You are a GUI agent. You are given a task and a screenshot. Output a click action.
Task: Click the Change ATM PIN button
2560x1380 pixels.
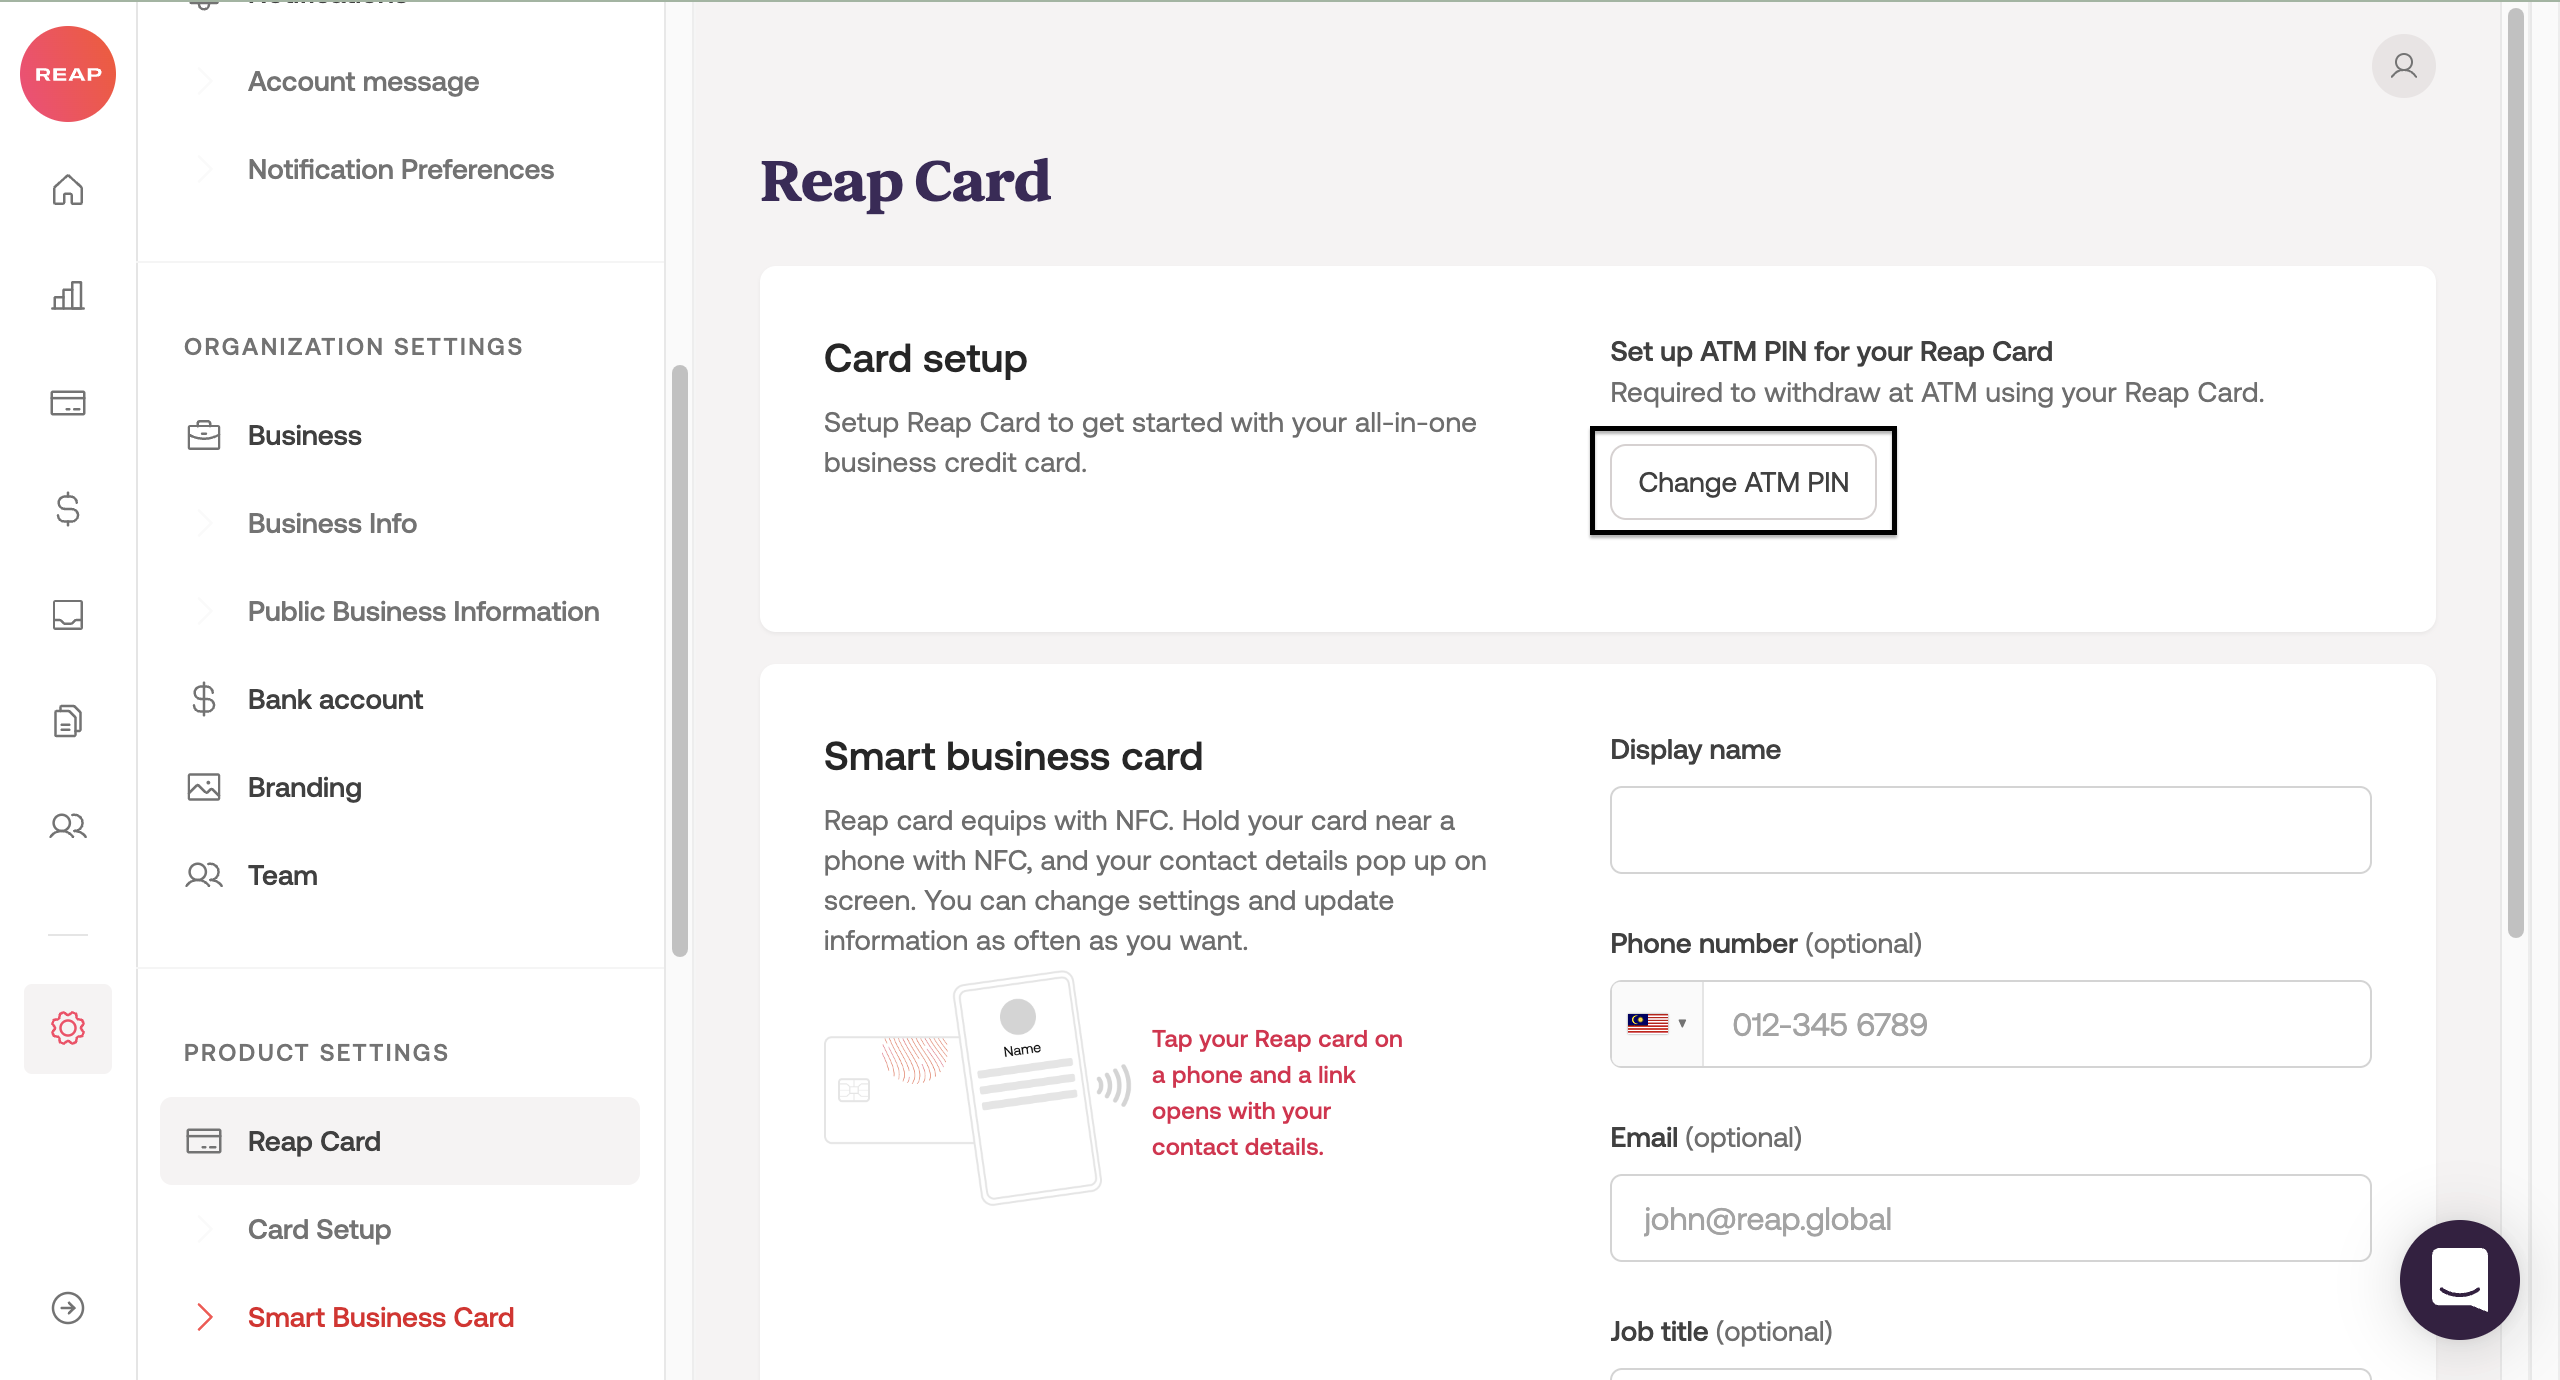[1743, 483]
